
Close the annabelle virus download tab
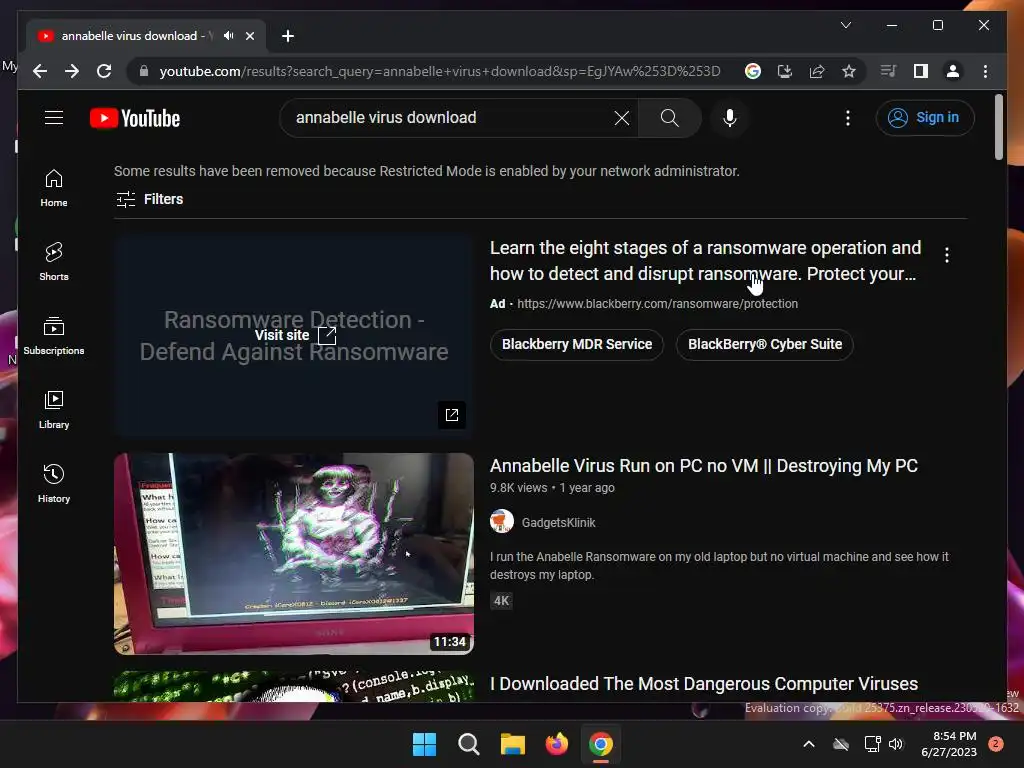[x=249, y=36]
